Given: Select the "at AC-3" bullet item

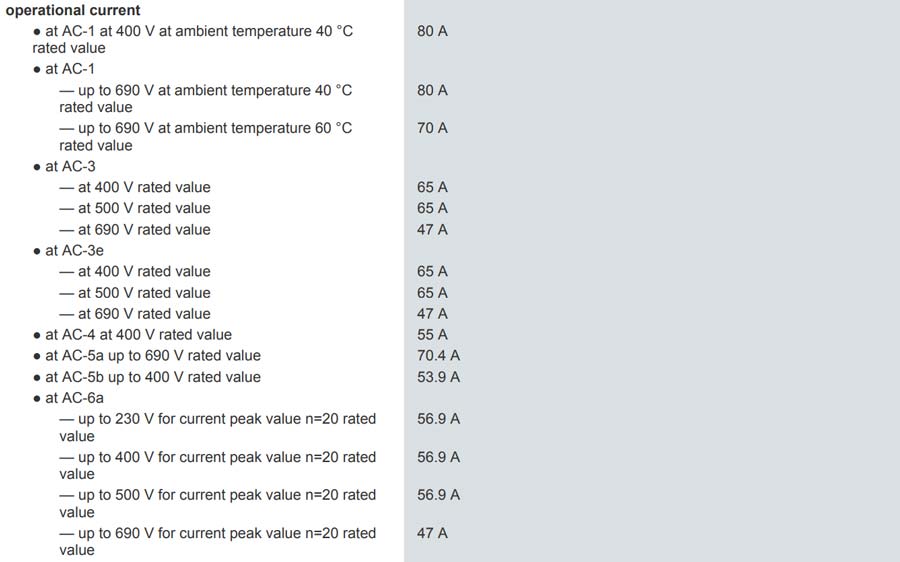Looking at the screenshot, I should 64,166.
